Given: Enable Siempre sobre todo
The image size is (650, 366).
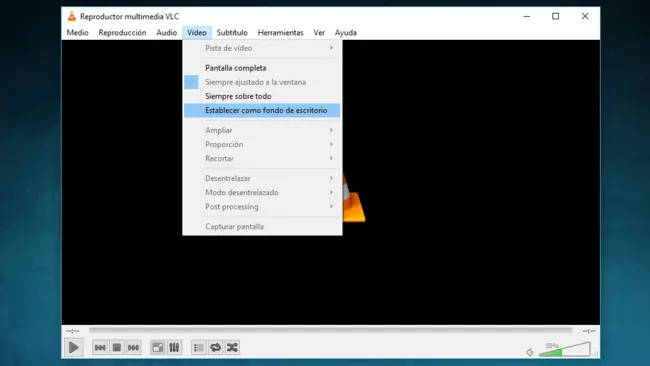Looking at the screenshot, I should click(262, 96).
